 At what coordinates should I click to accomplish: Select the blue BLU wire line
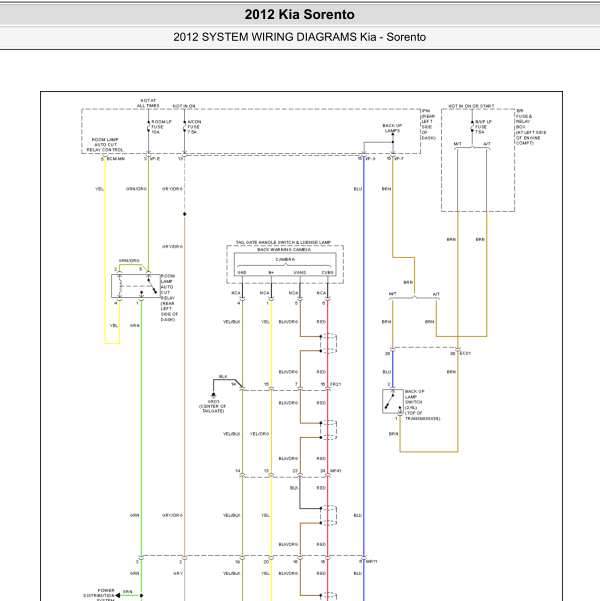click(x=364, y=379)
